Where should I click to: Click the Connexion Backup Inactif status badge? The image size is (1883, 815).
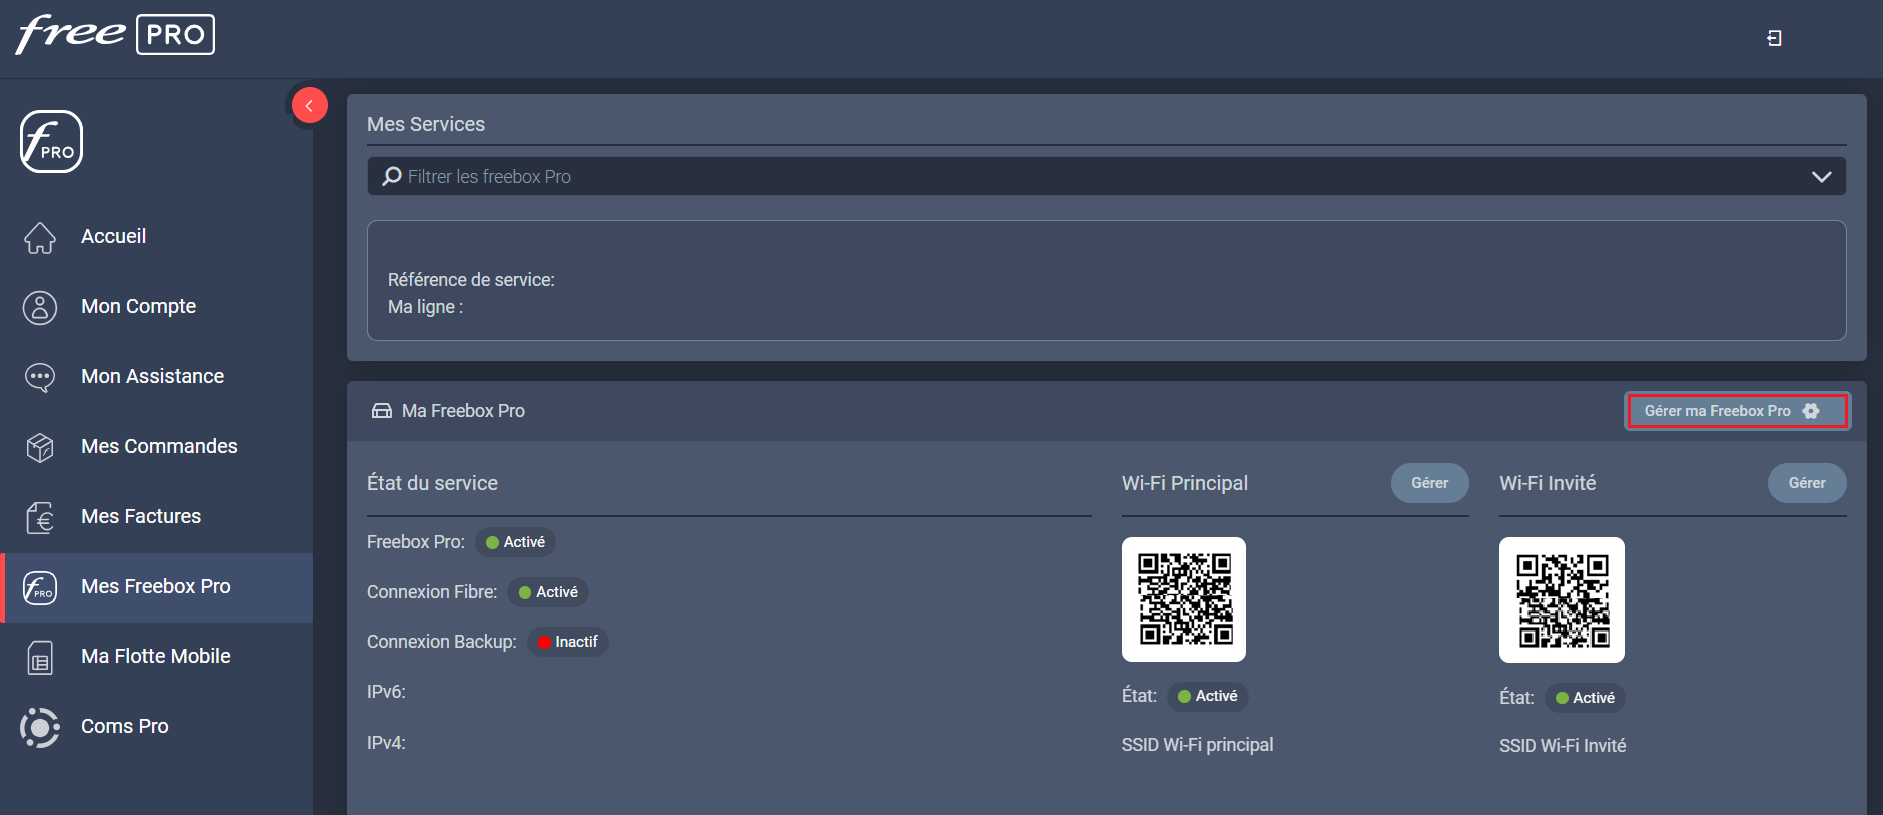tap(568, 642)
